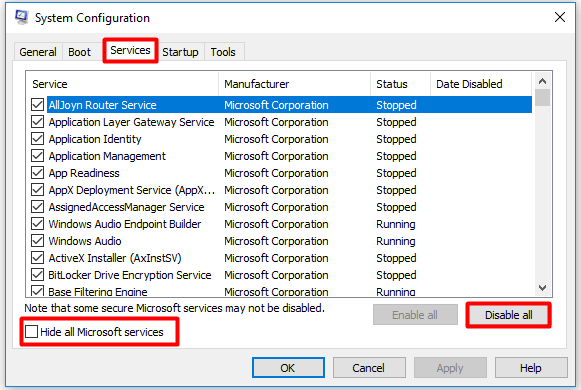Sort list by Manufacturer column header

pyautogui.click(x=295, y=84)
